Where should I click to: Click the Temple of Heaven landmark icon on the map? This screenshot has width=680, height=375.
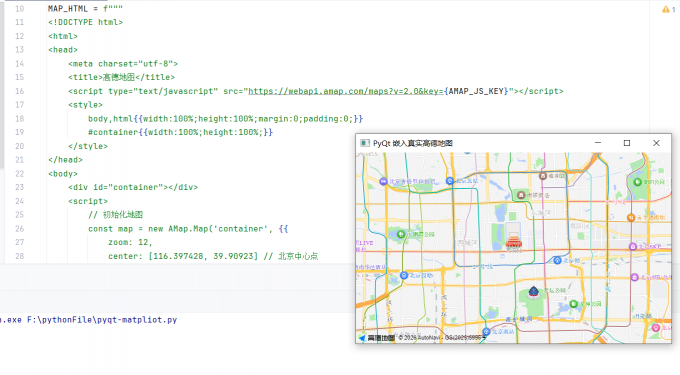pyautogui.click(x=533, y=292)
